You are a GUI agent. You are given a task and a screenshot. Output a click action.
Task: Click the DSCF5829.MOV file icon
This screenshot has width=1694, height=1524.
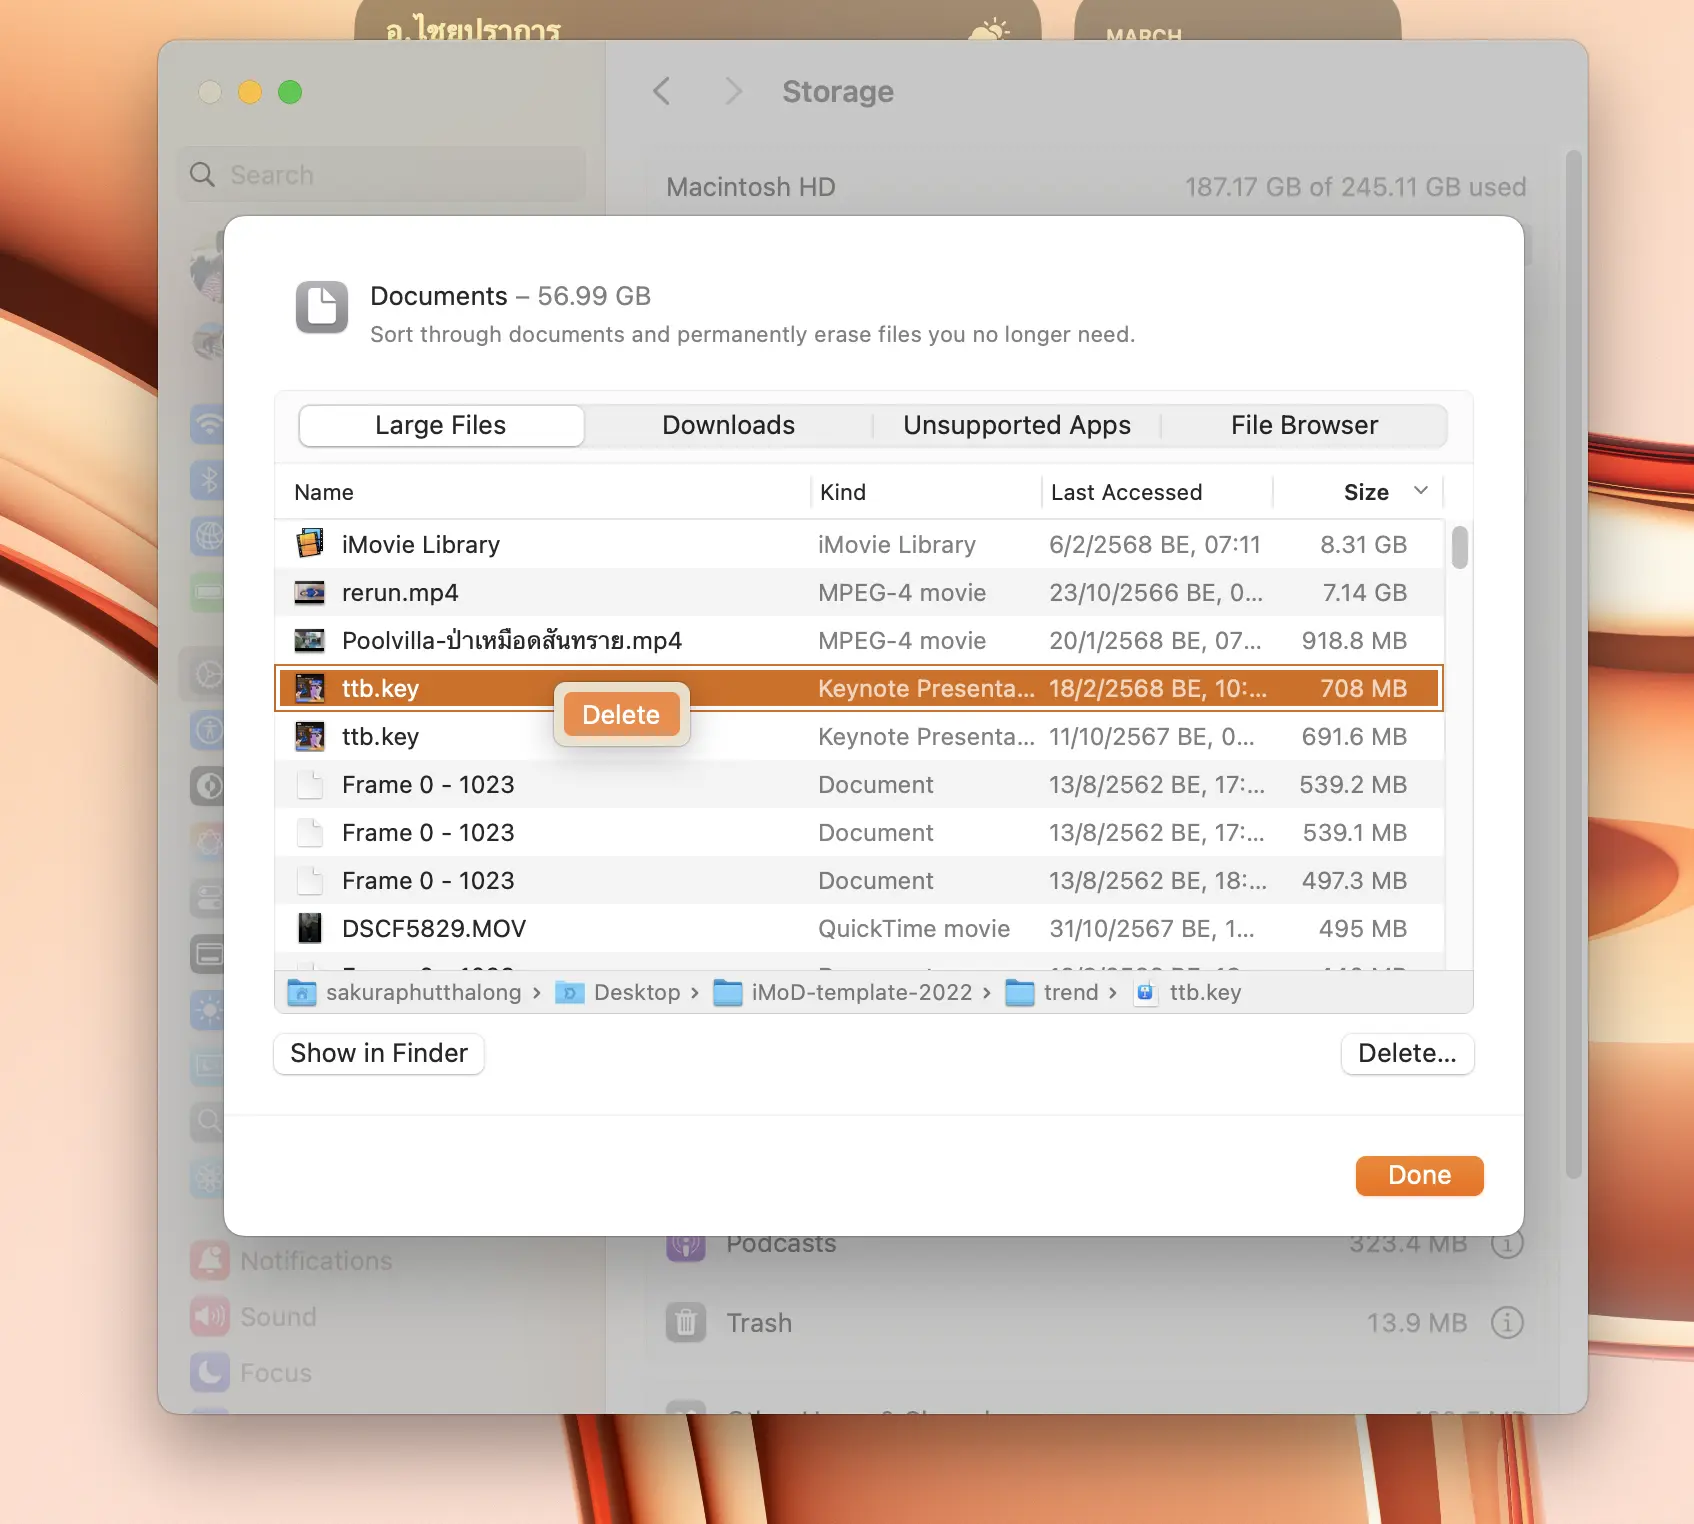[x=310, y=929]
